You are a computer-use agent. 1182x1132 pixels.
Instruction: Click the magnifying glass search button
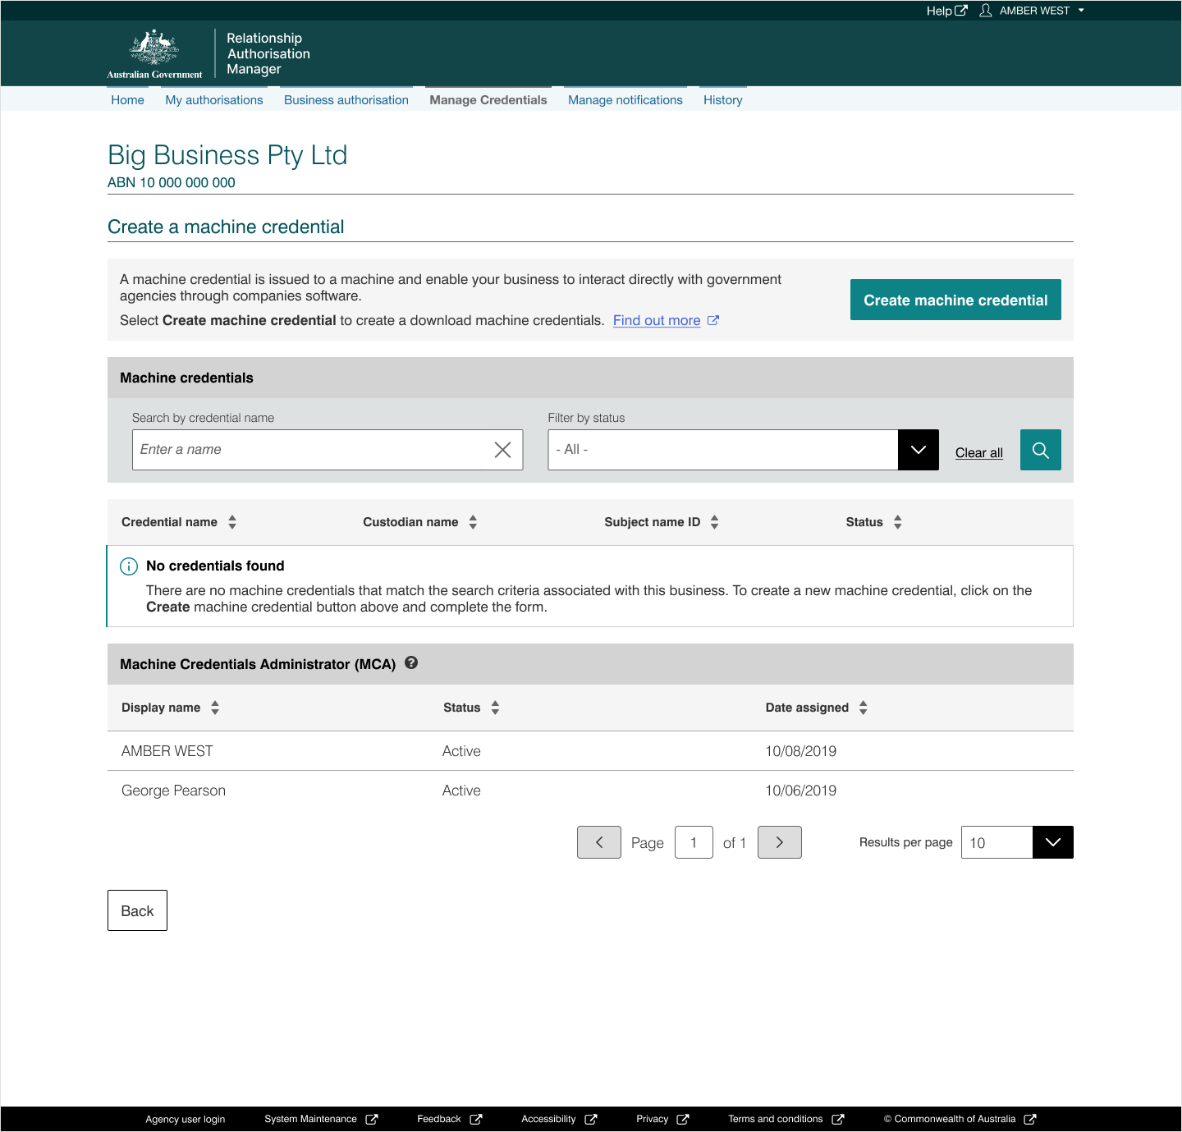[1040, 450]
